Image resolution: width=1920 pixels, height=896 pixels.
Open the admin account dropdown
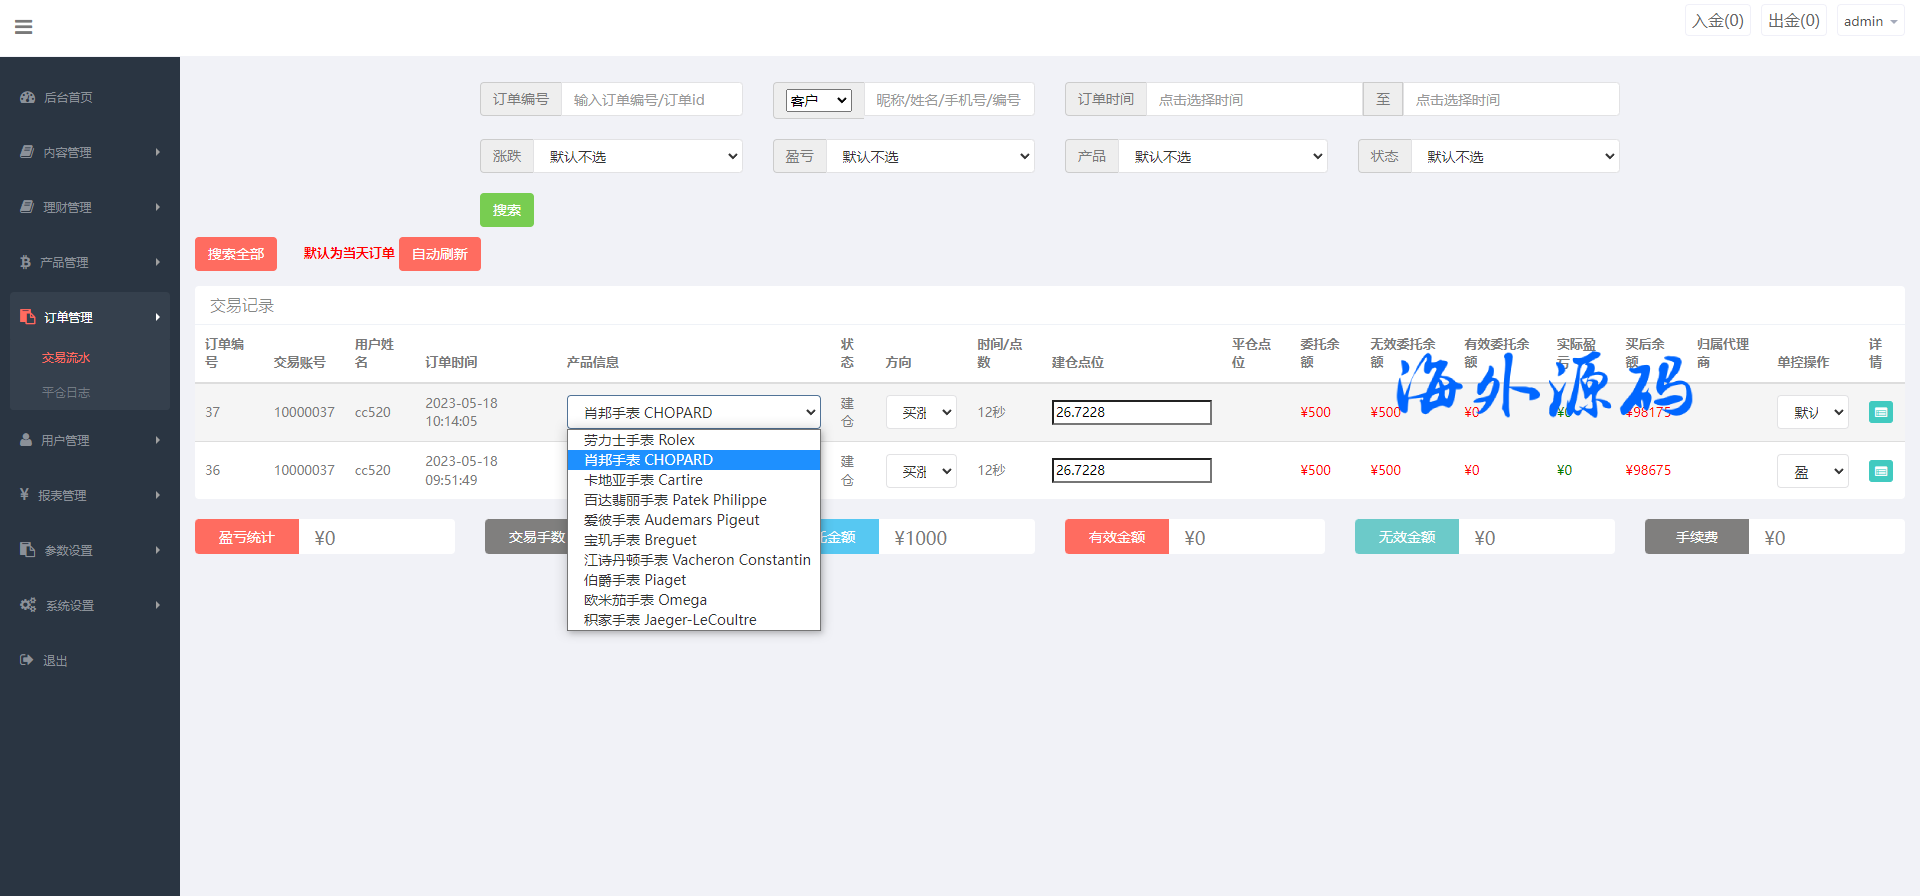pyautogui.click(x=1869, y=21)
